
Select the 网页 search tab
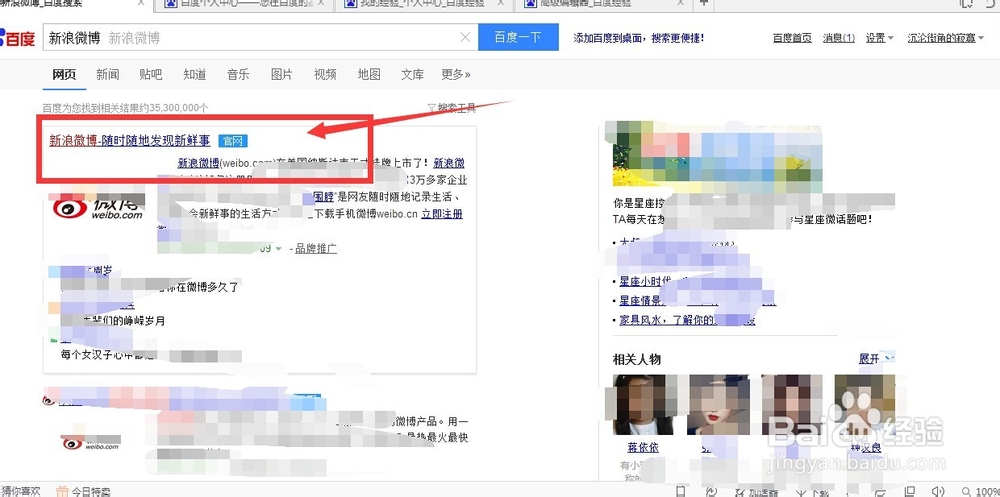click(64, 75)
